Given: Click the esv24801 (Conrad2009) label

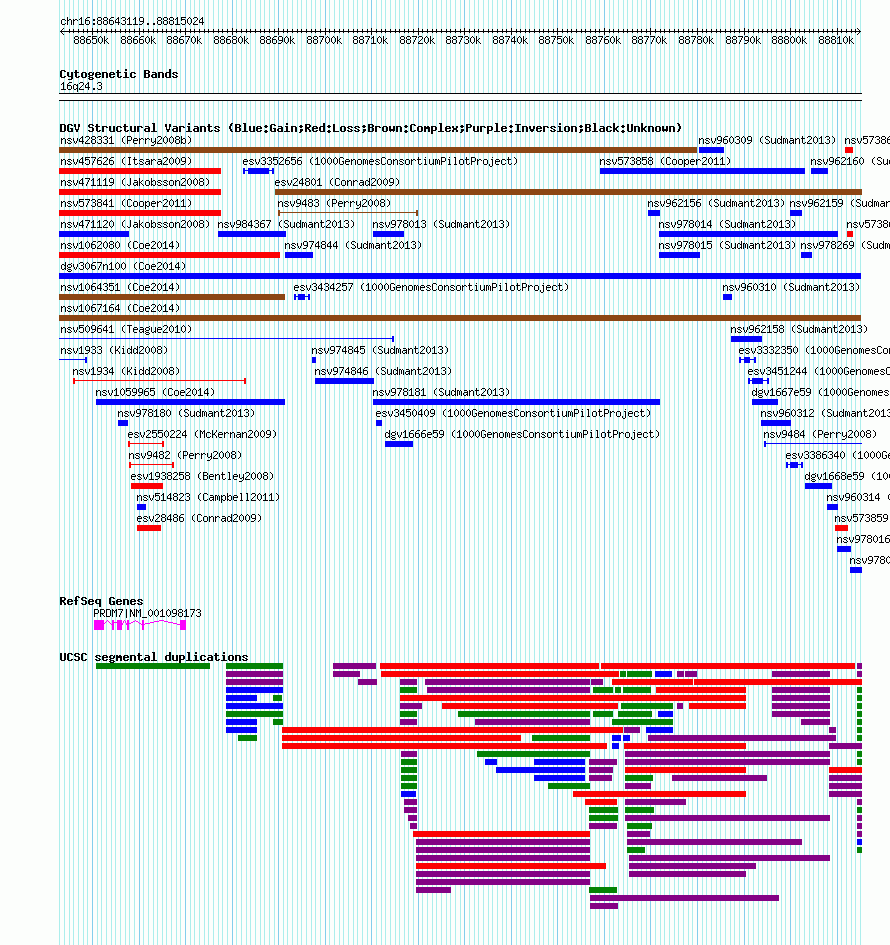Looking at the screenshot, I should (337, 182).
